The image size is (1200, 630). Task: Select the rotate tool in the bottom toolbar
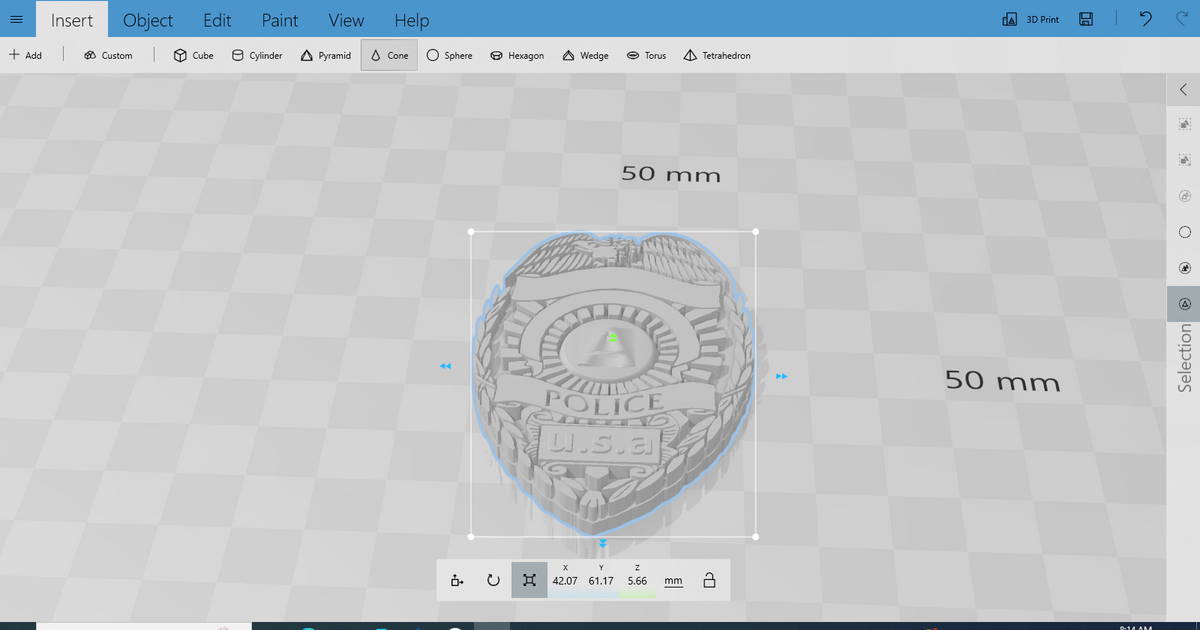tap(493, 579)
